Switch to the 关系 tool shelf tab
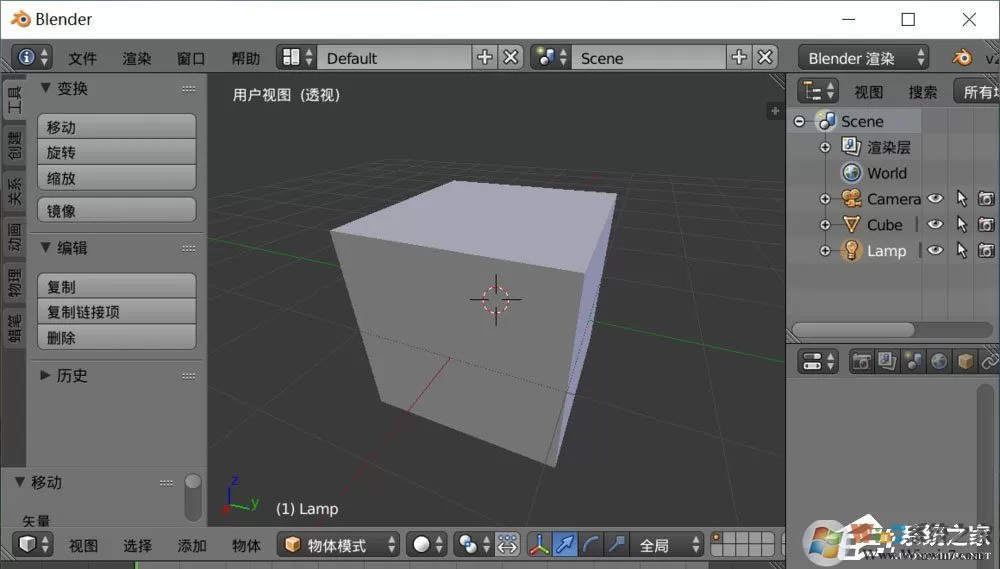Image resolution: width=1000 pixels, height=569 pixels. pyautogui.click(x=14, y=191)
